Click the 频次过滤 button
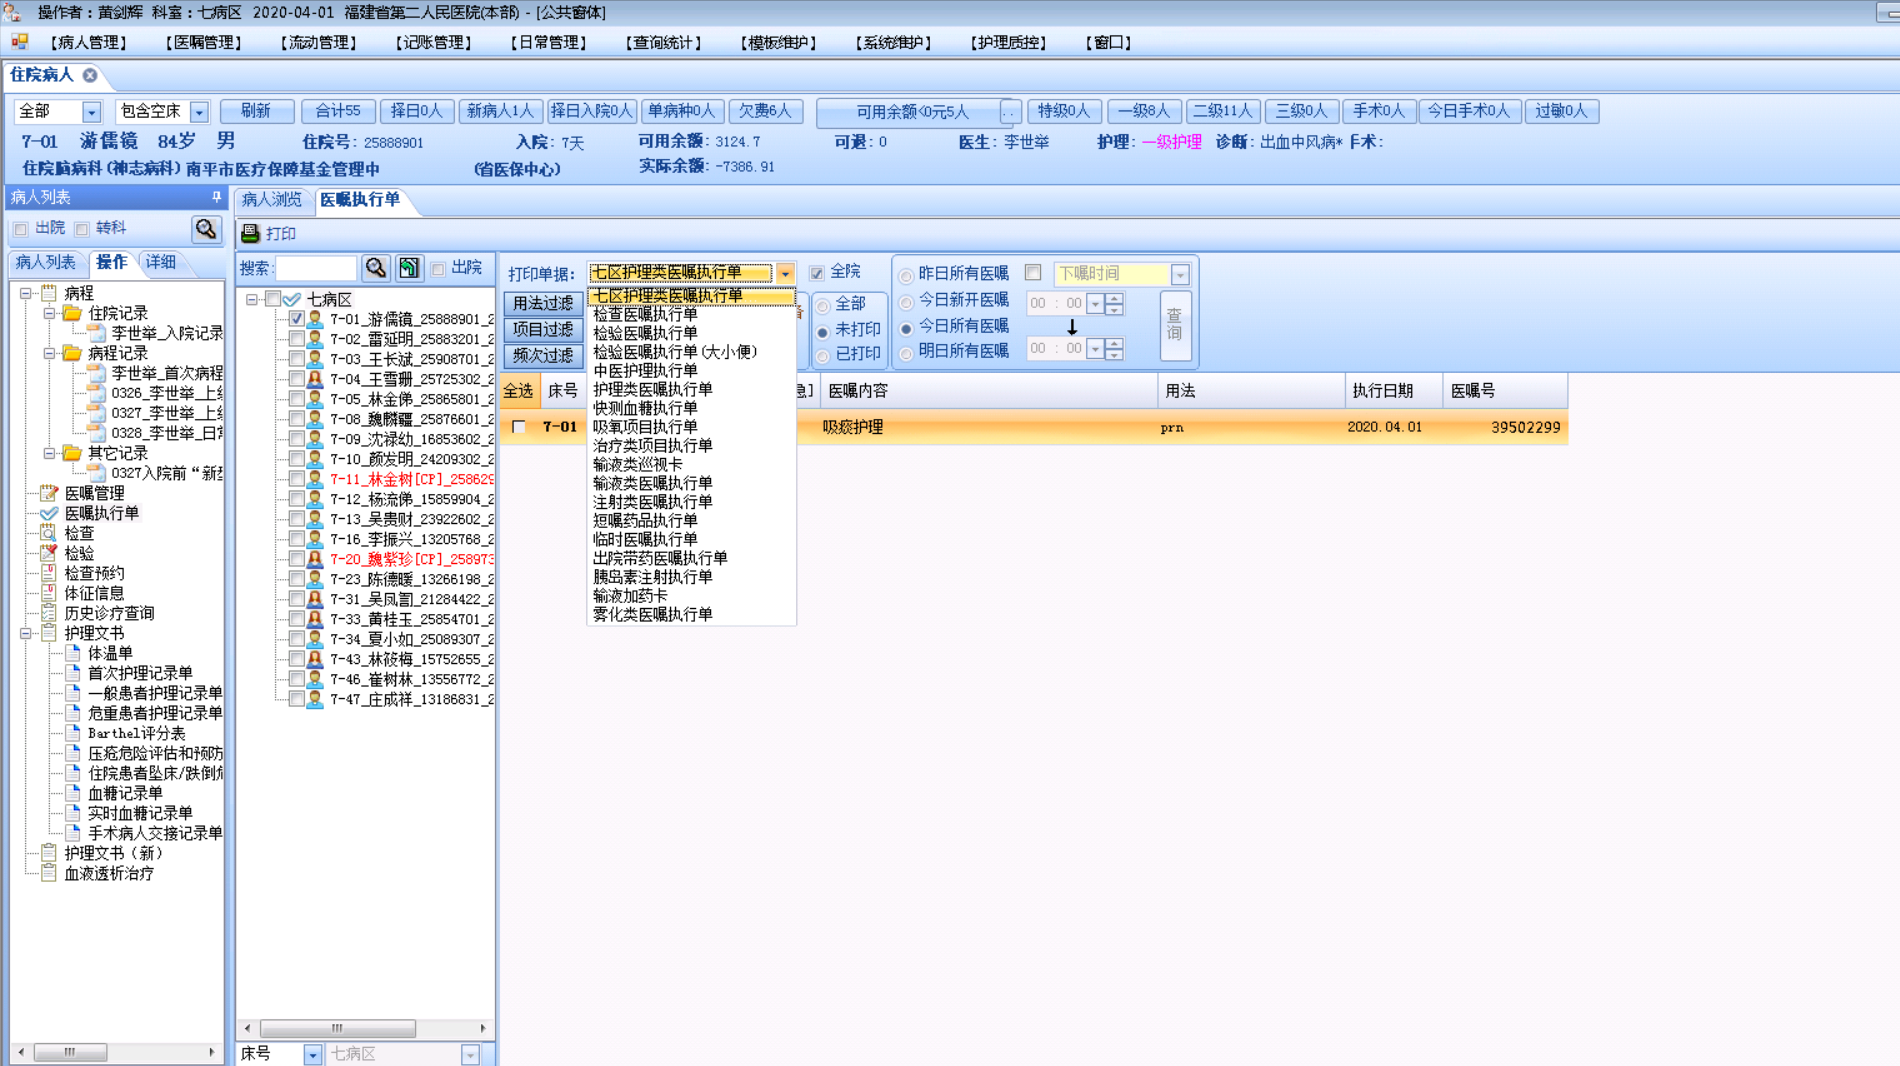1900x1066 pixels. [x=543, y=355]
